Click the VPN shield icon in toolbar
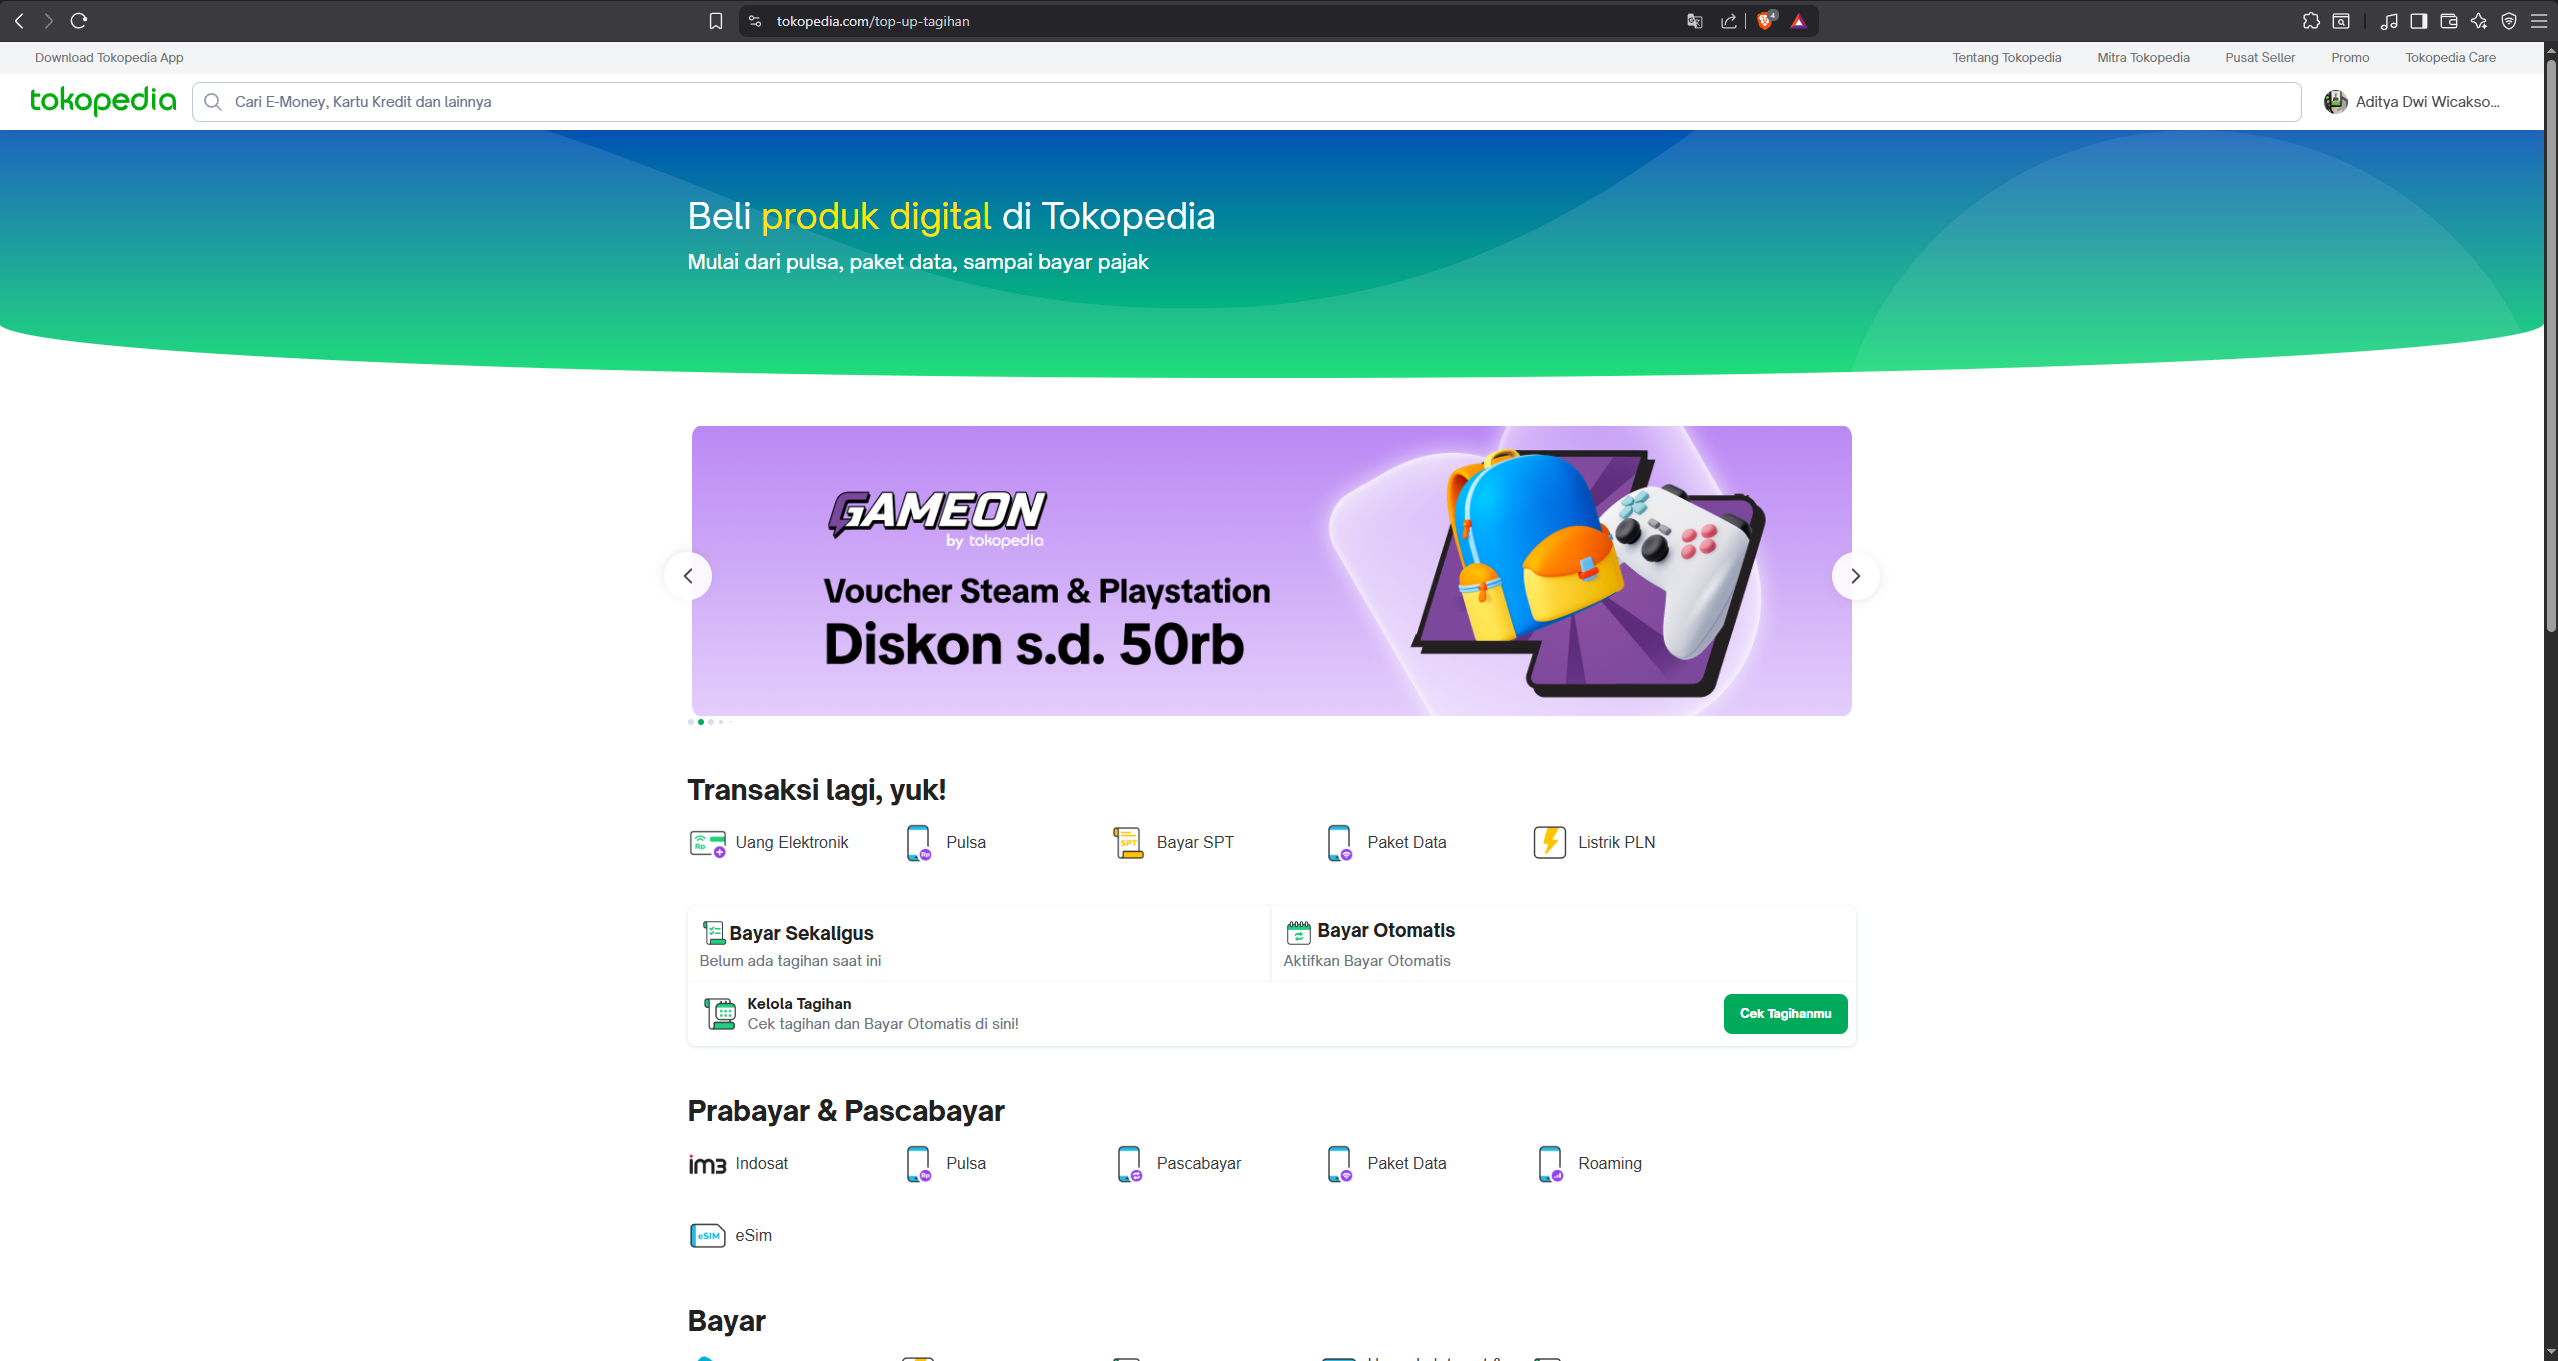Image resolution: width=2558 pixels, height=1361 pixels. tap(2509, 21)
